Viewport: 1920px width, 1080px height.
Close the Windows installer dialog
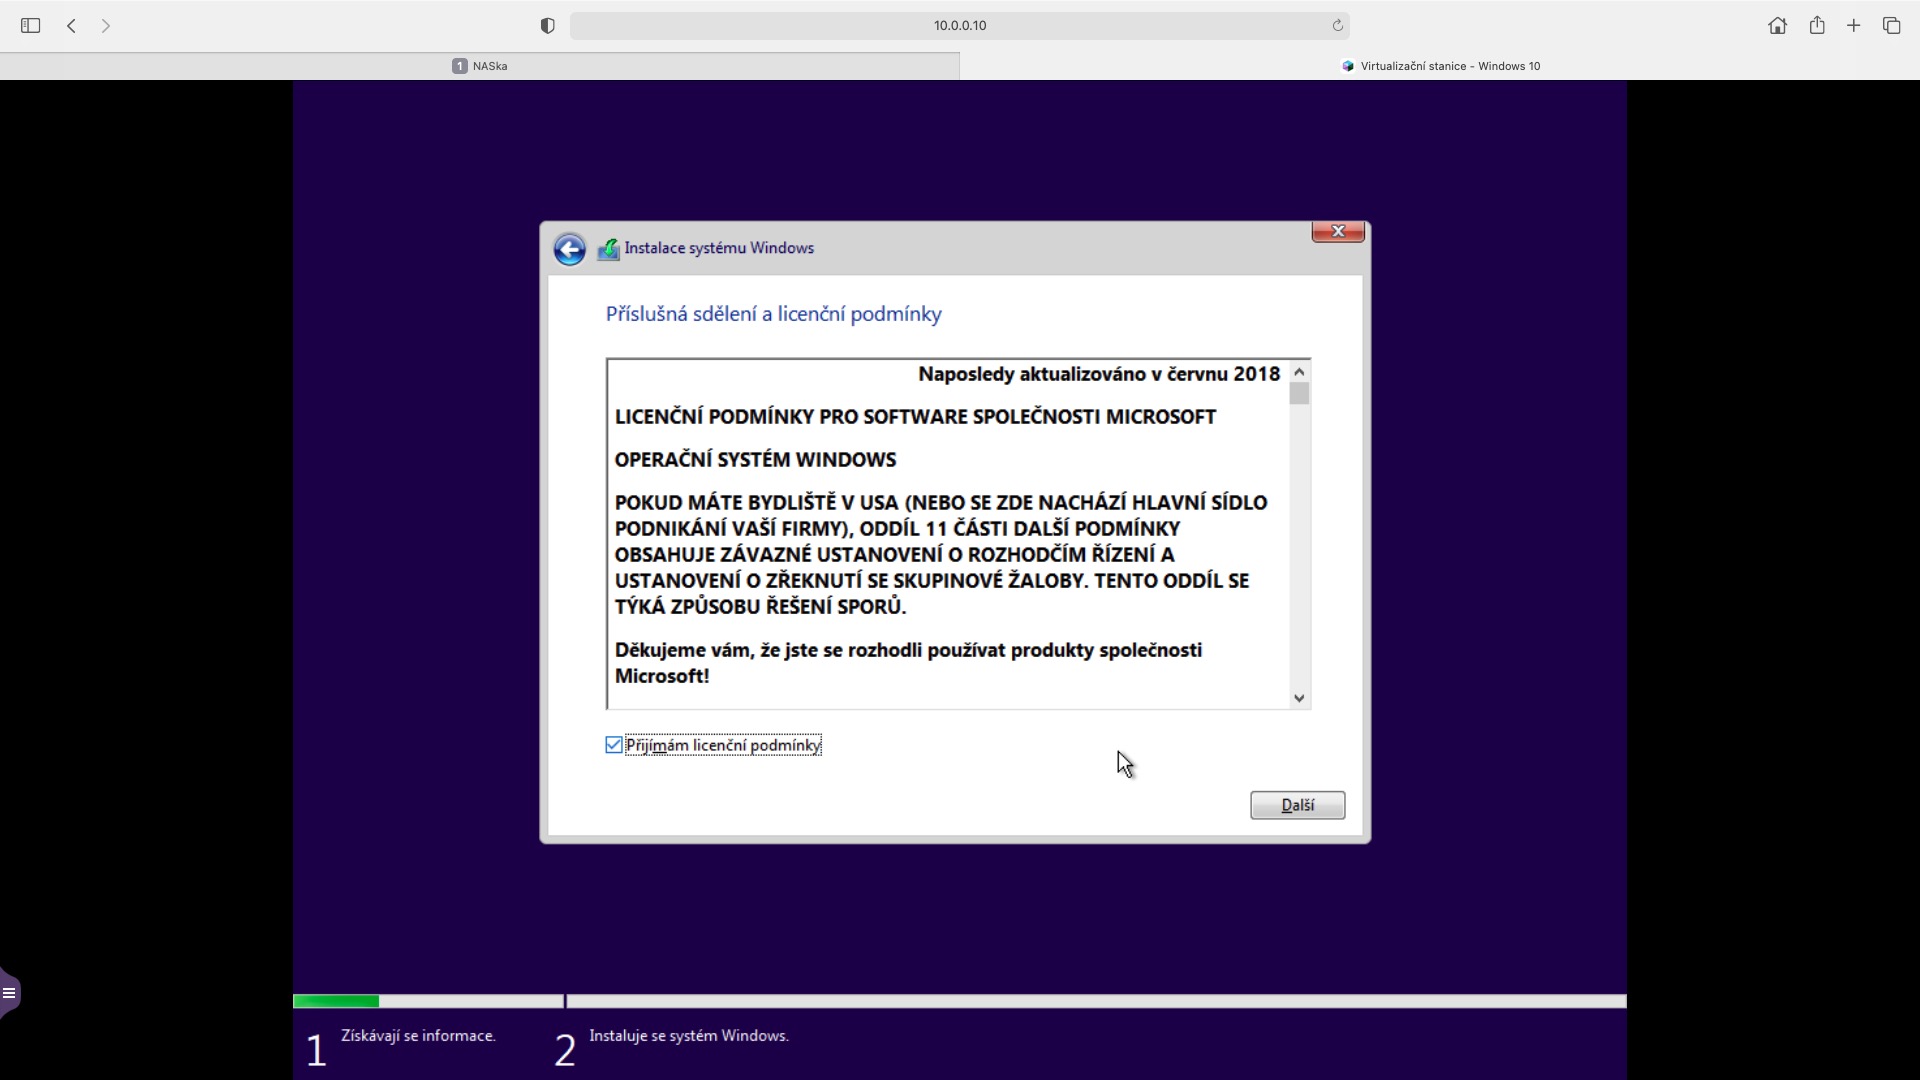tap(1337, 231)
